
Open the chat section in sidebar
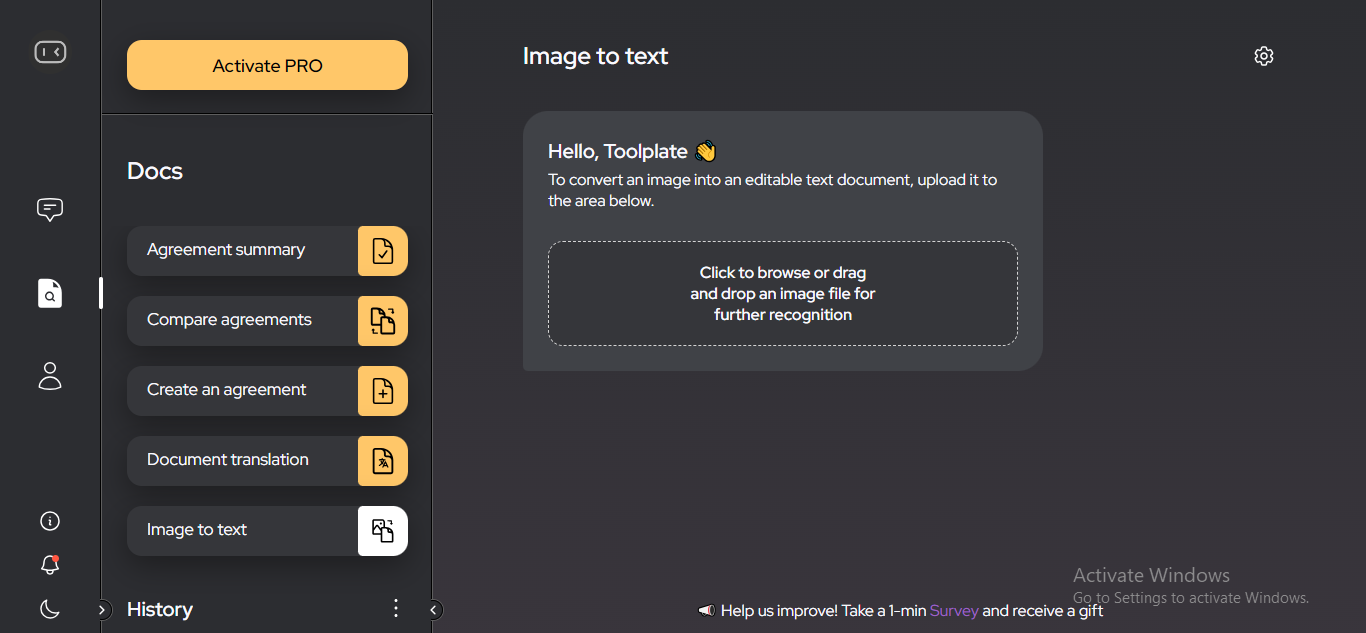pyautogui.click(x=50, y=209)
